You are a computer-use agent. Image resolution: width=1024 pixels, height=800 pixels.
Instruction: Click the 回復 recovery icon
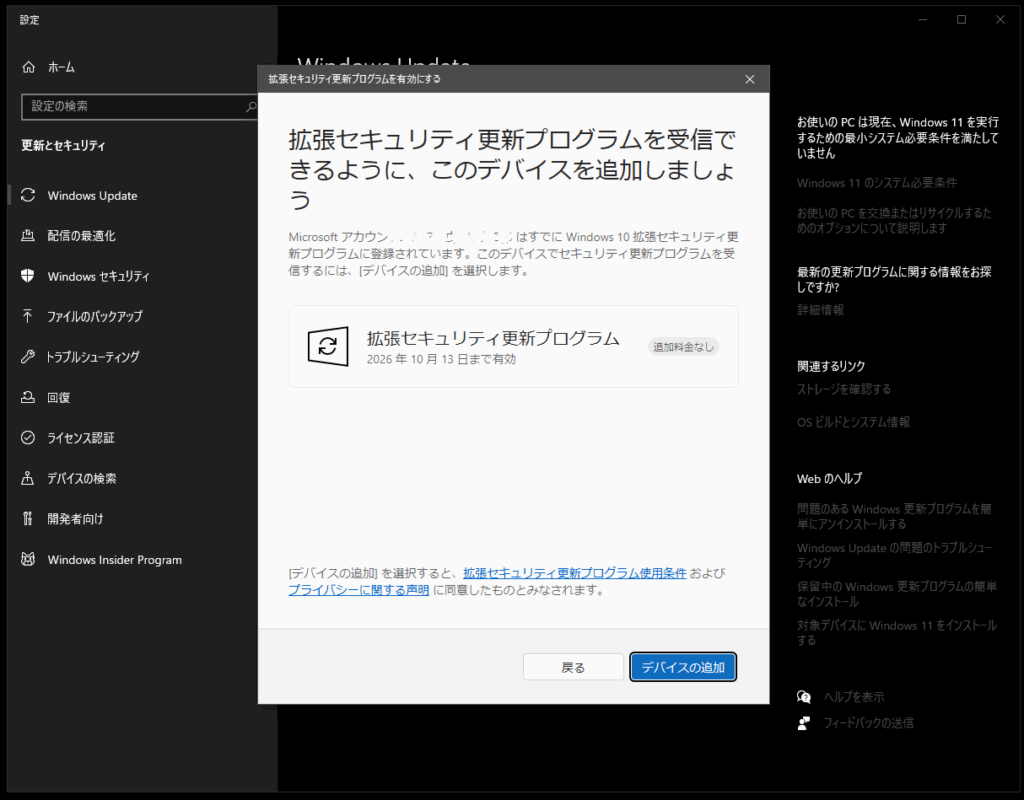[28, 397]
